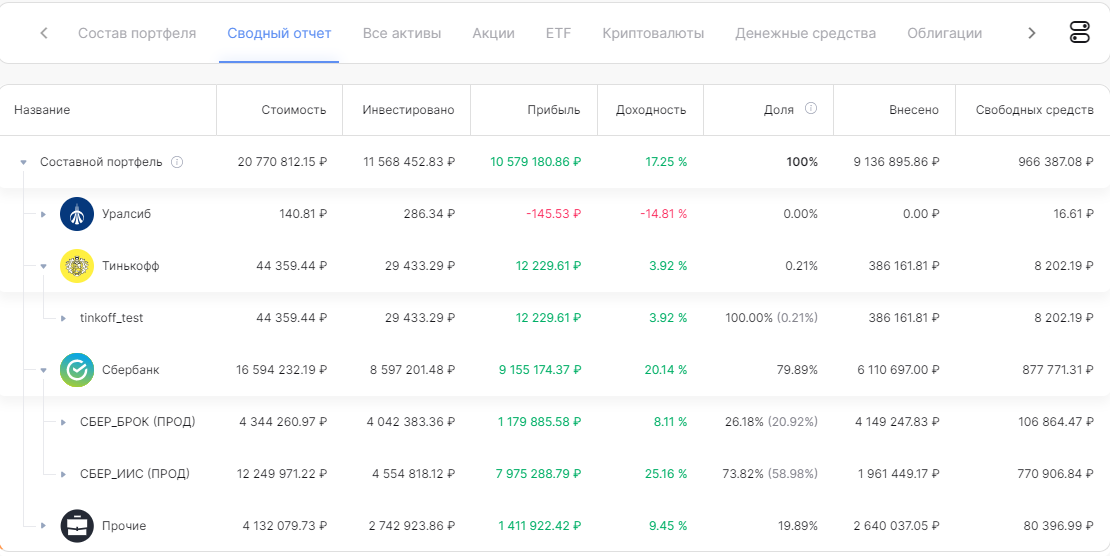Click Сбербанк value 16 594 232.19 ₽
This screenshot has height=556, width=1110.
coord(282,370)
